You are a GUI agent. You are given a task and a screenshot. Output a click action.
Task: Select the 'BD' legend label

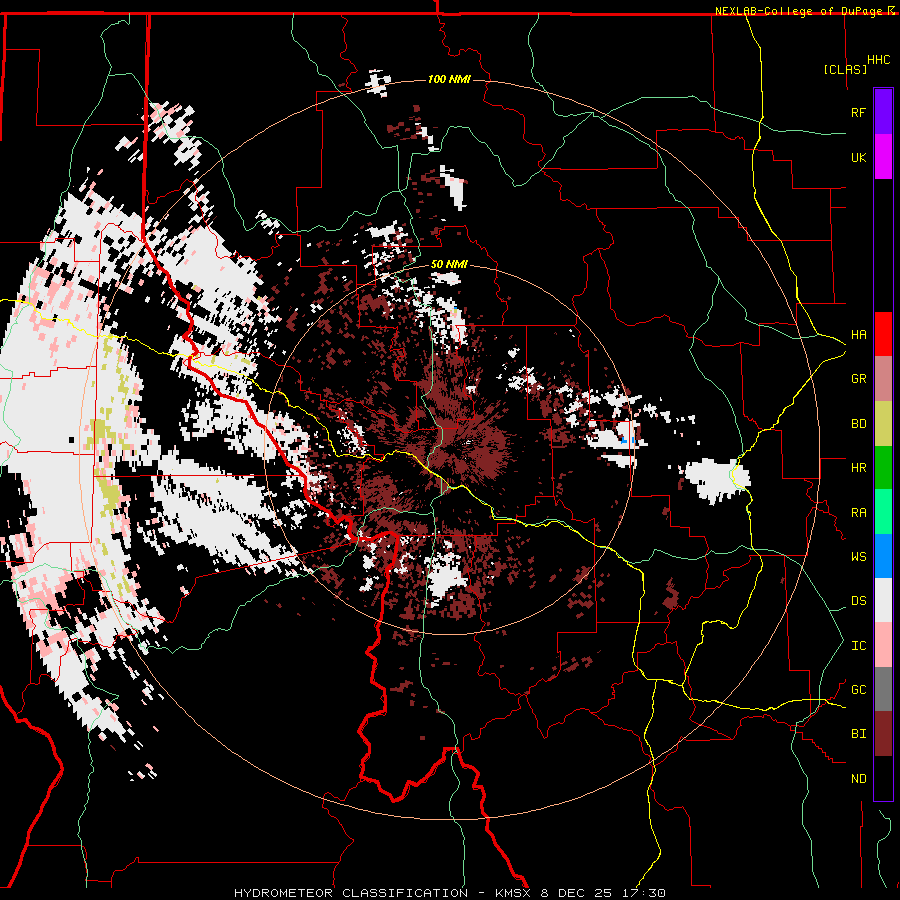pos(858,424)
